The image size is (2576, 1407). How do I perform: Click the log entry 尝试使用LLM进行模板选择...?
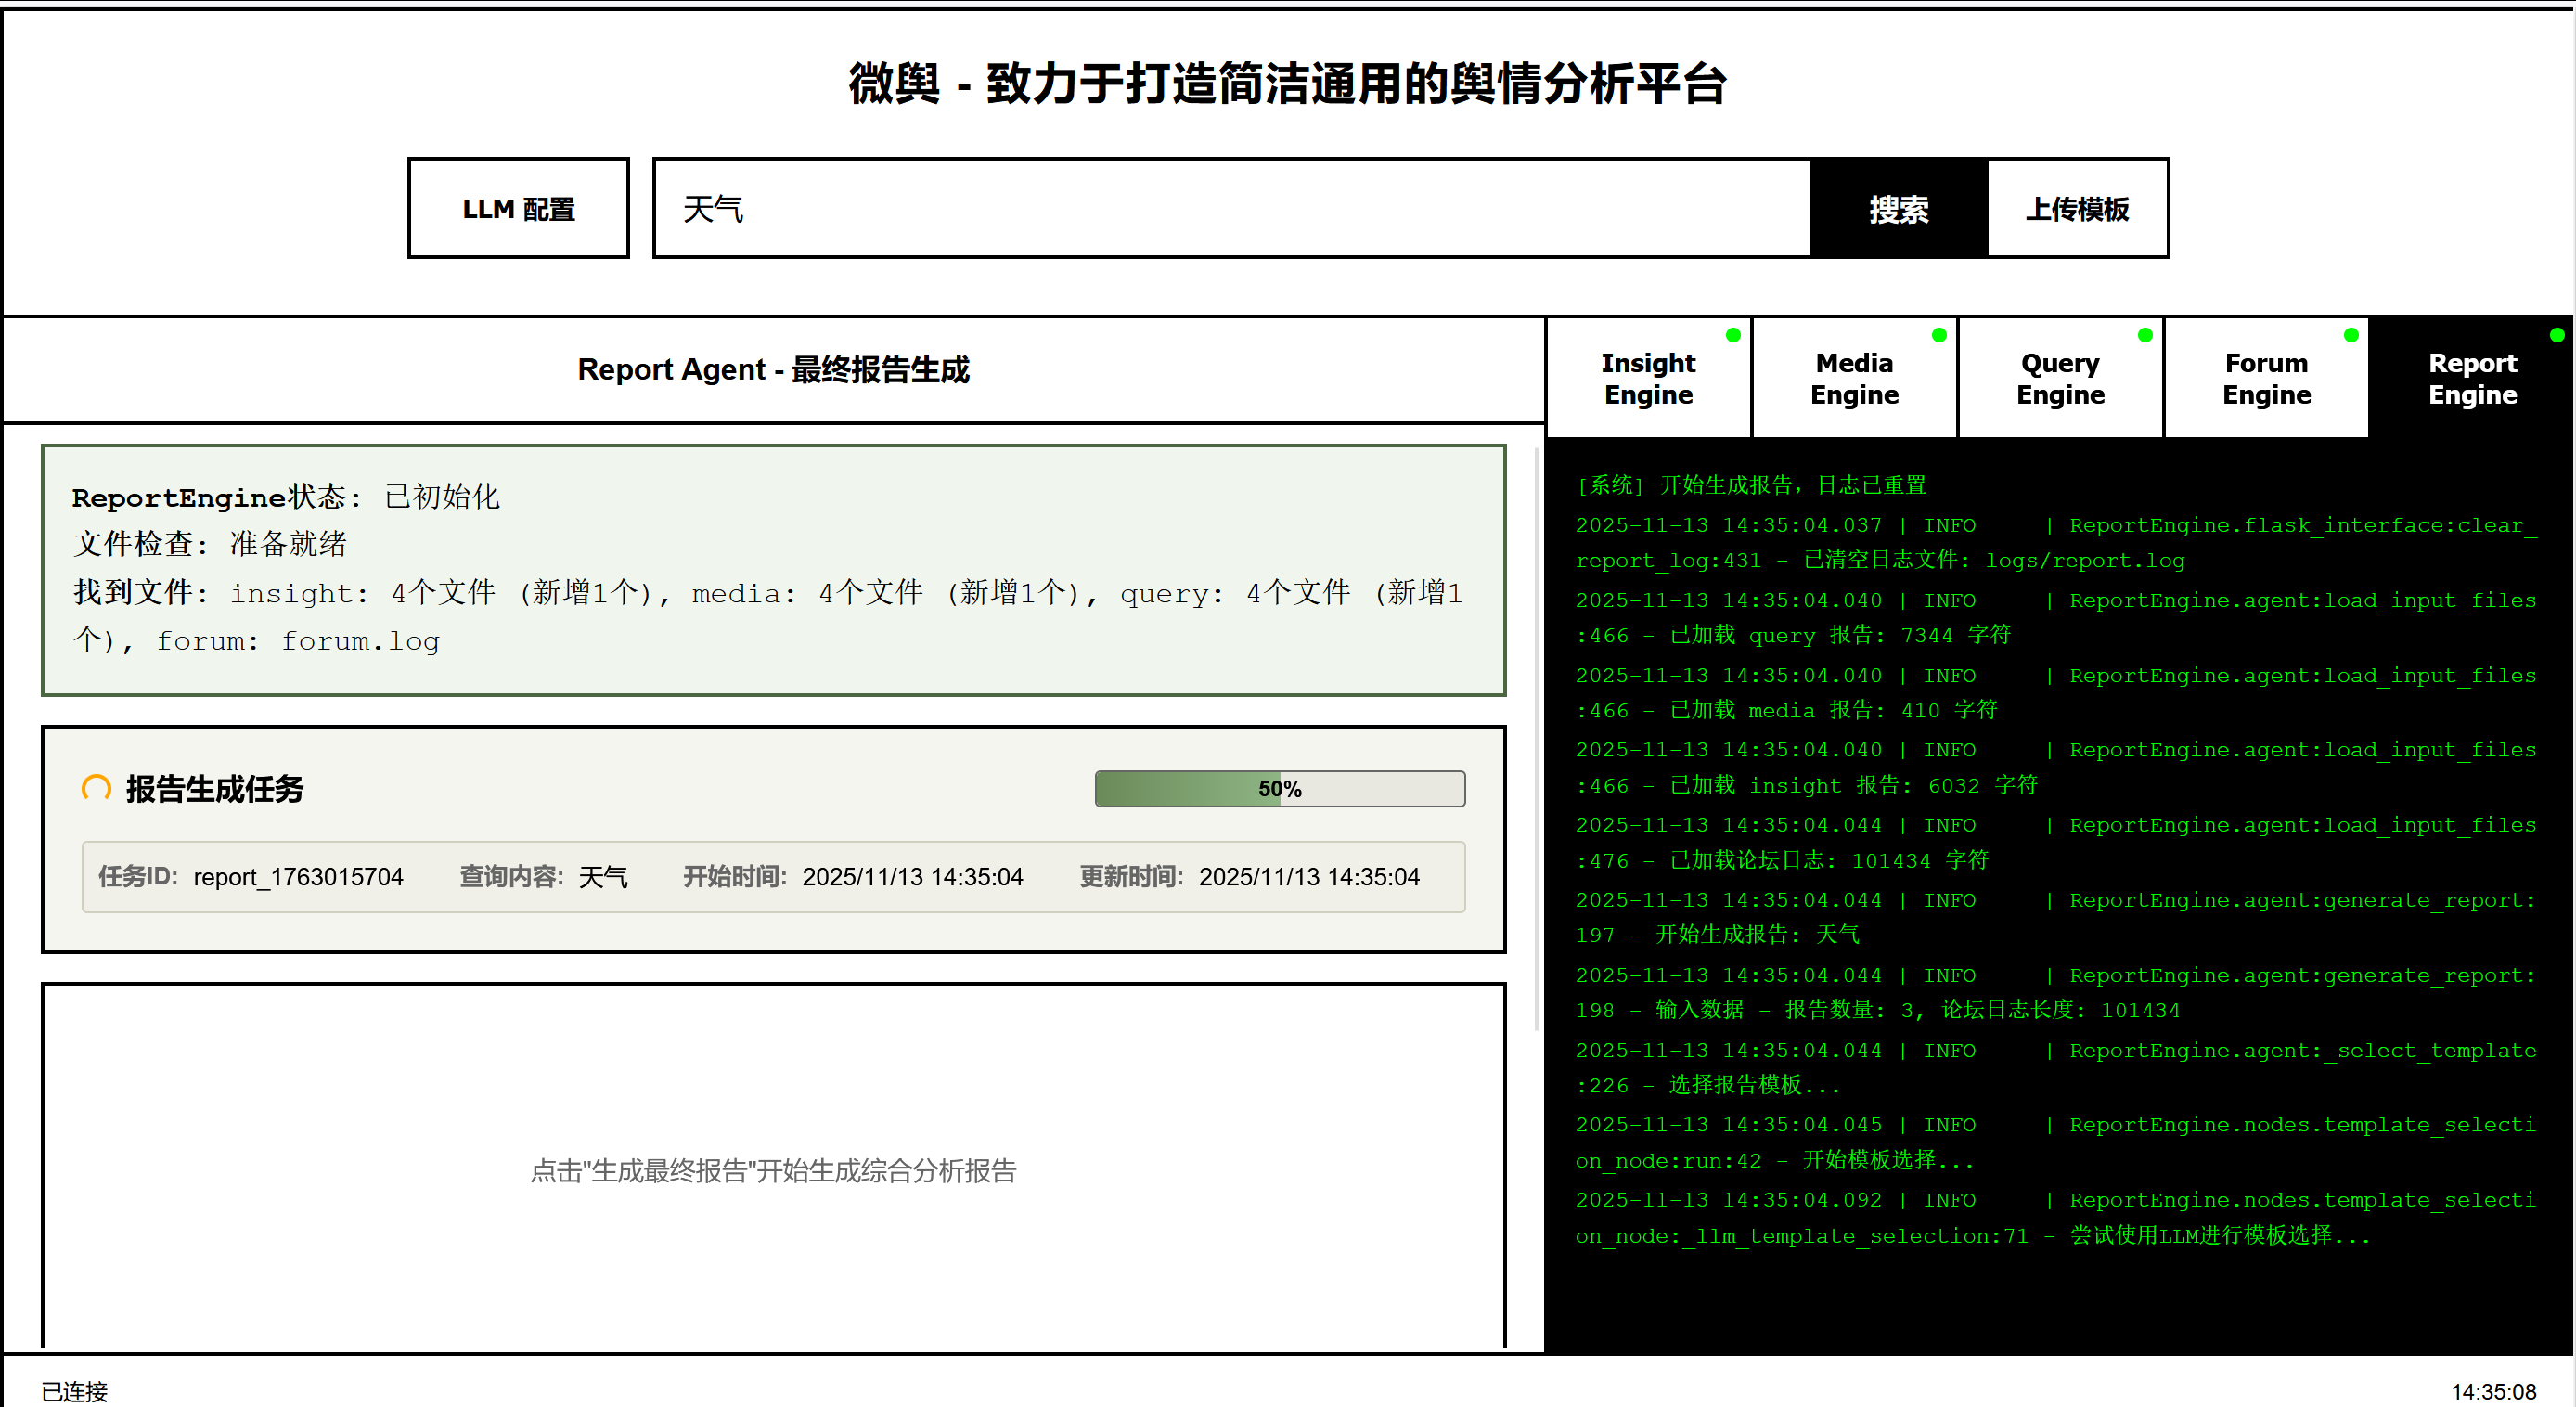(2056, 1218)
